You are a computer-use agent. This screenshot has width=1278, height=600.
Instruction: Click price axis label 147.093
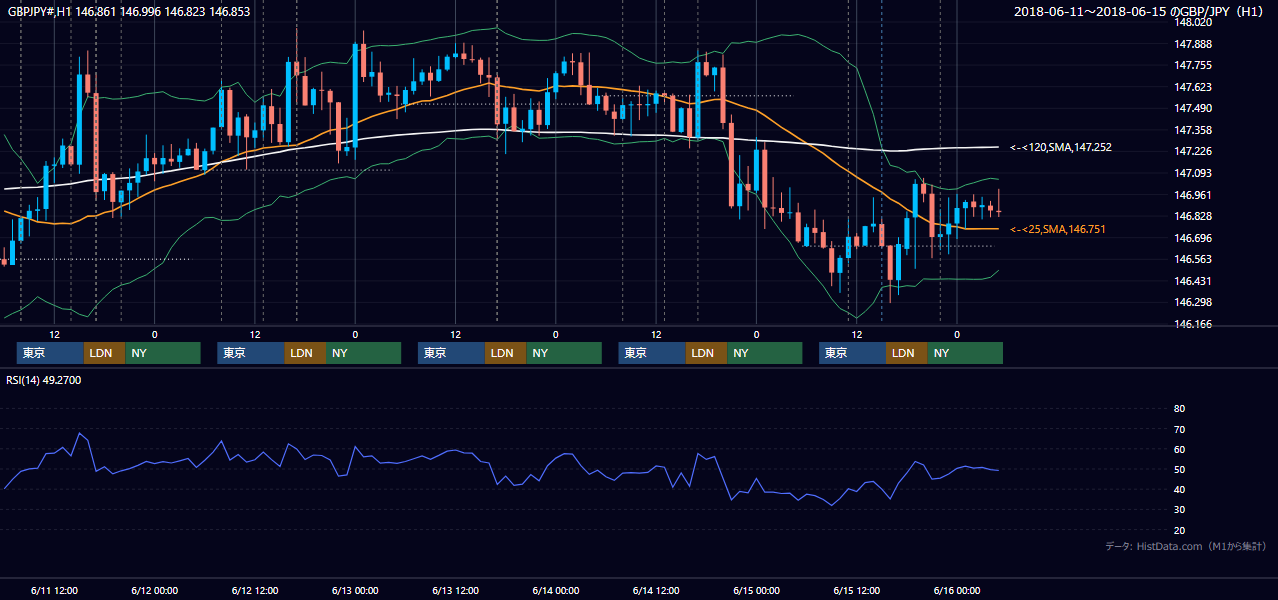[1192, 173]
